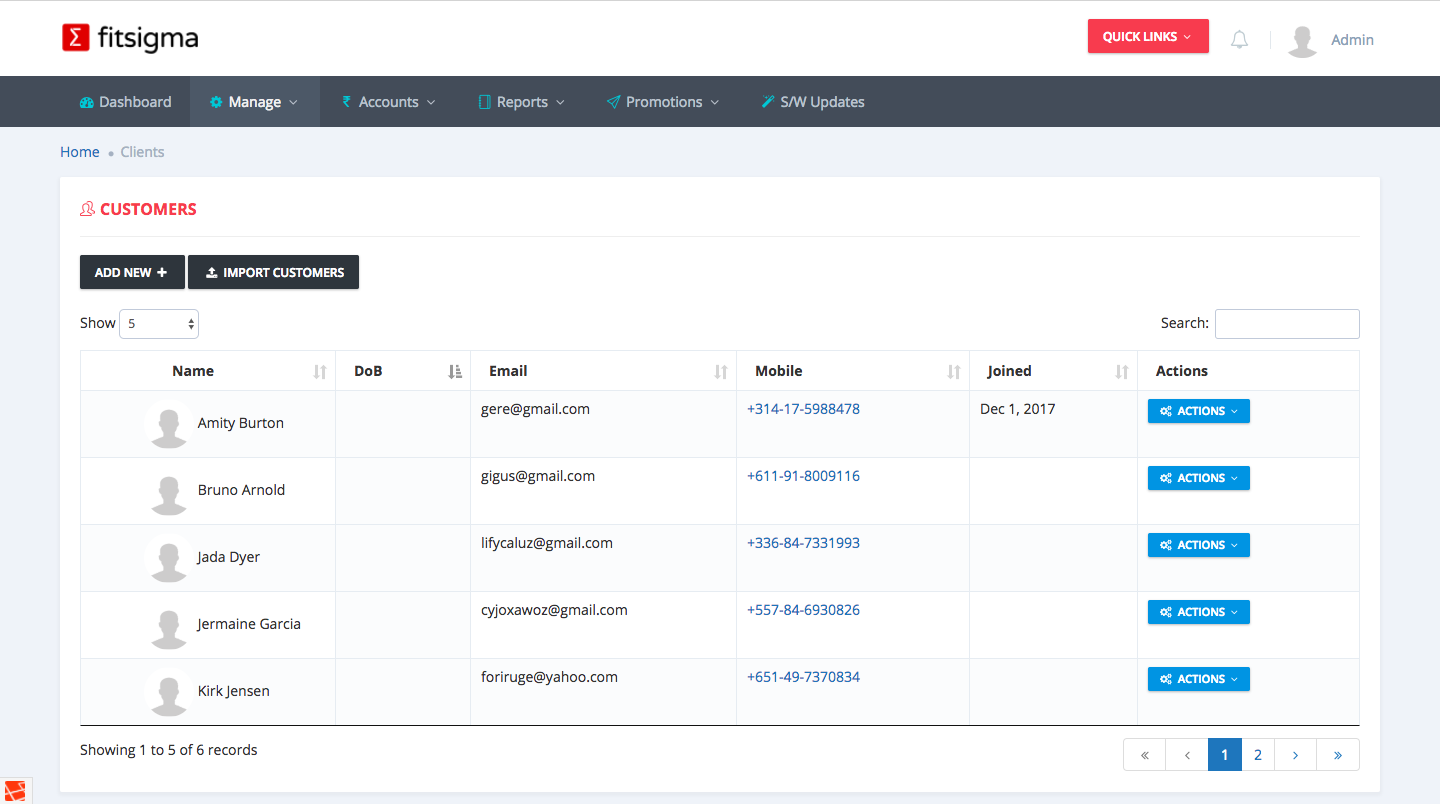Click the Add New button
Screen dimensions: 1440x804
(x=132, y=272)
